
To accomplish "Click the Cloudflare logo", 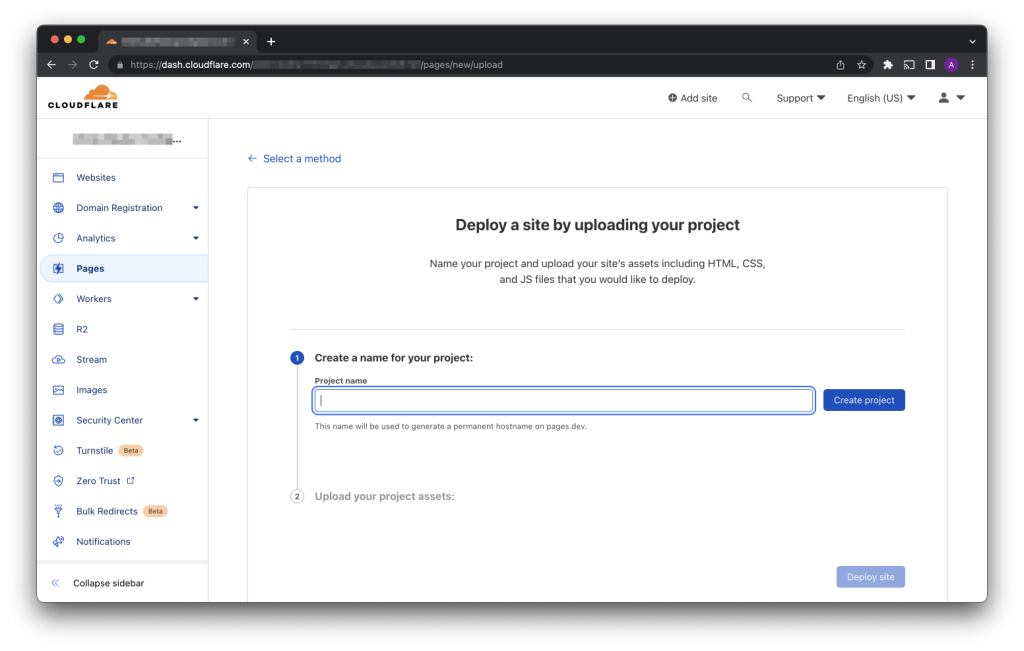I will tap(82, 97).
